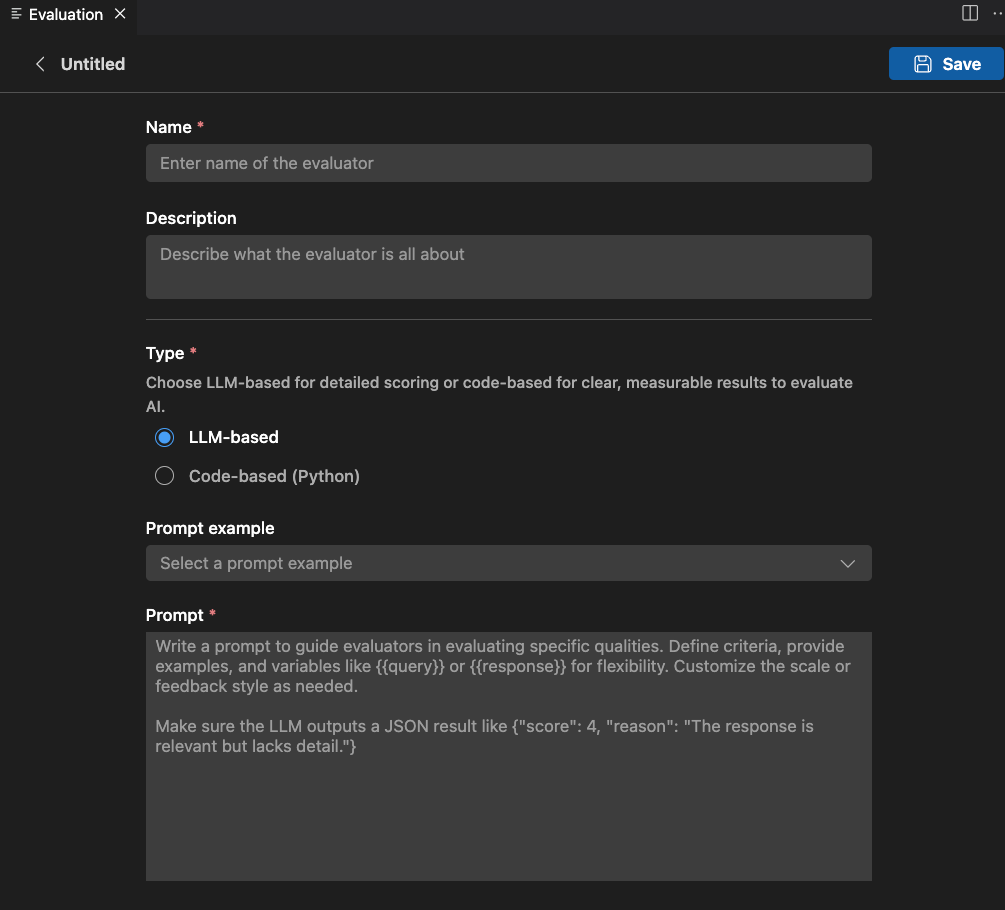Click the back chevron beside Untitled
The height and width of the screenshot is (910, 1005).
pyautogui.click(x=39, y=63)
